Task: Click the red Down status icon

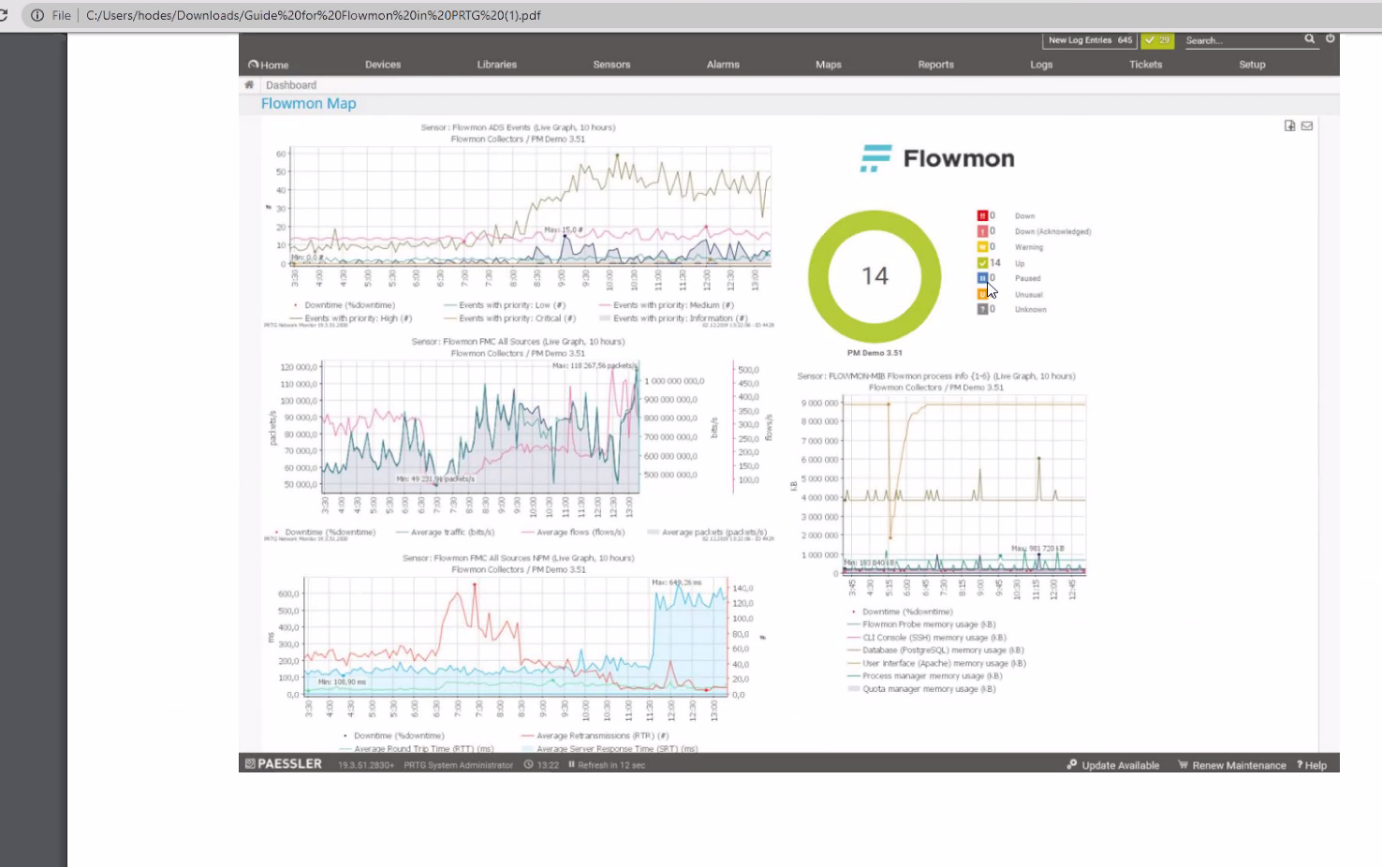Action: [982, 215]
